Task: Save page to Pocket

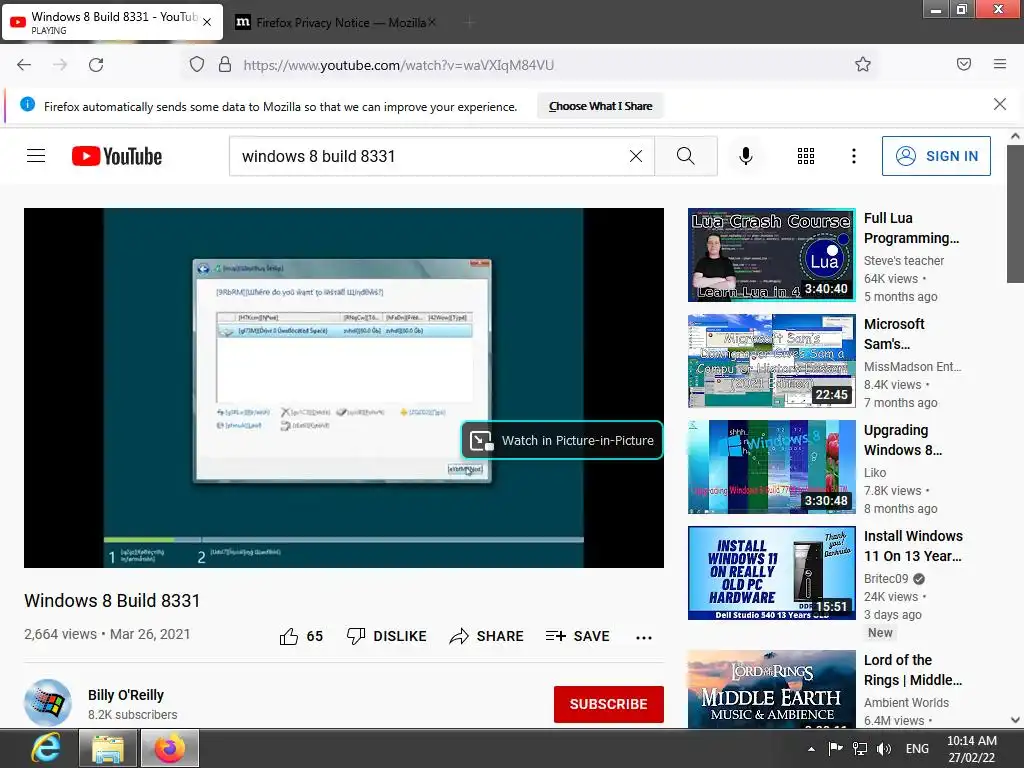Action: click(964, 64)
